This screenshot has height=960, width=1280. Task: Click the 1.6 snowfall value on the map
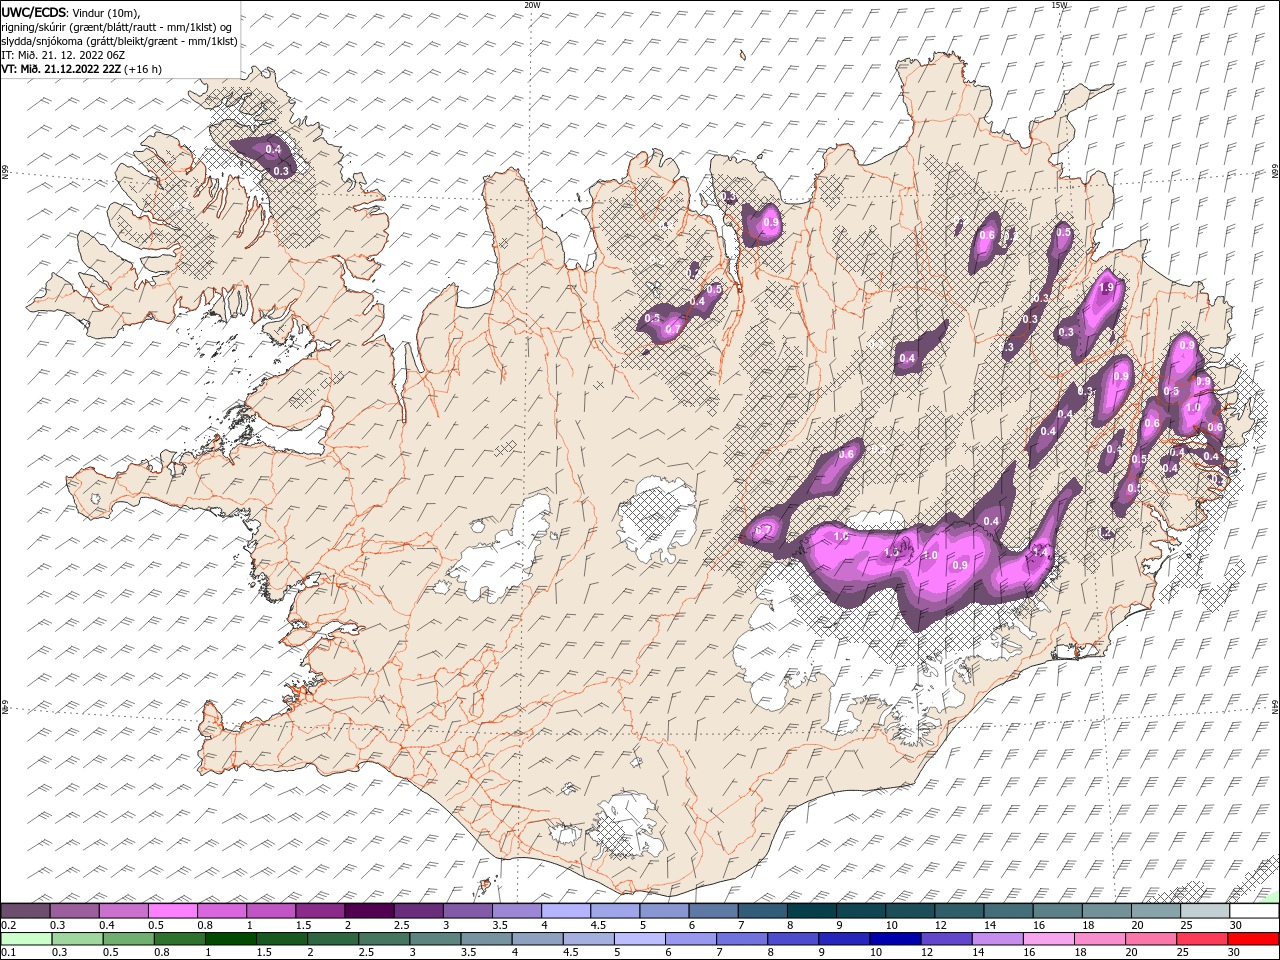(841, 538)
